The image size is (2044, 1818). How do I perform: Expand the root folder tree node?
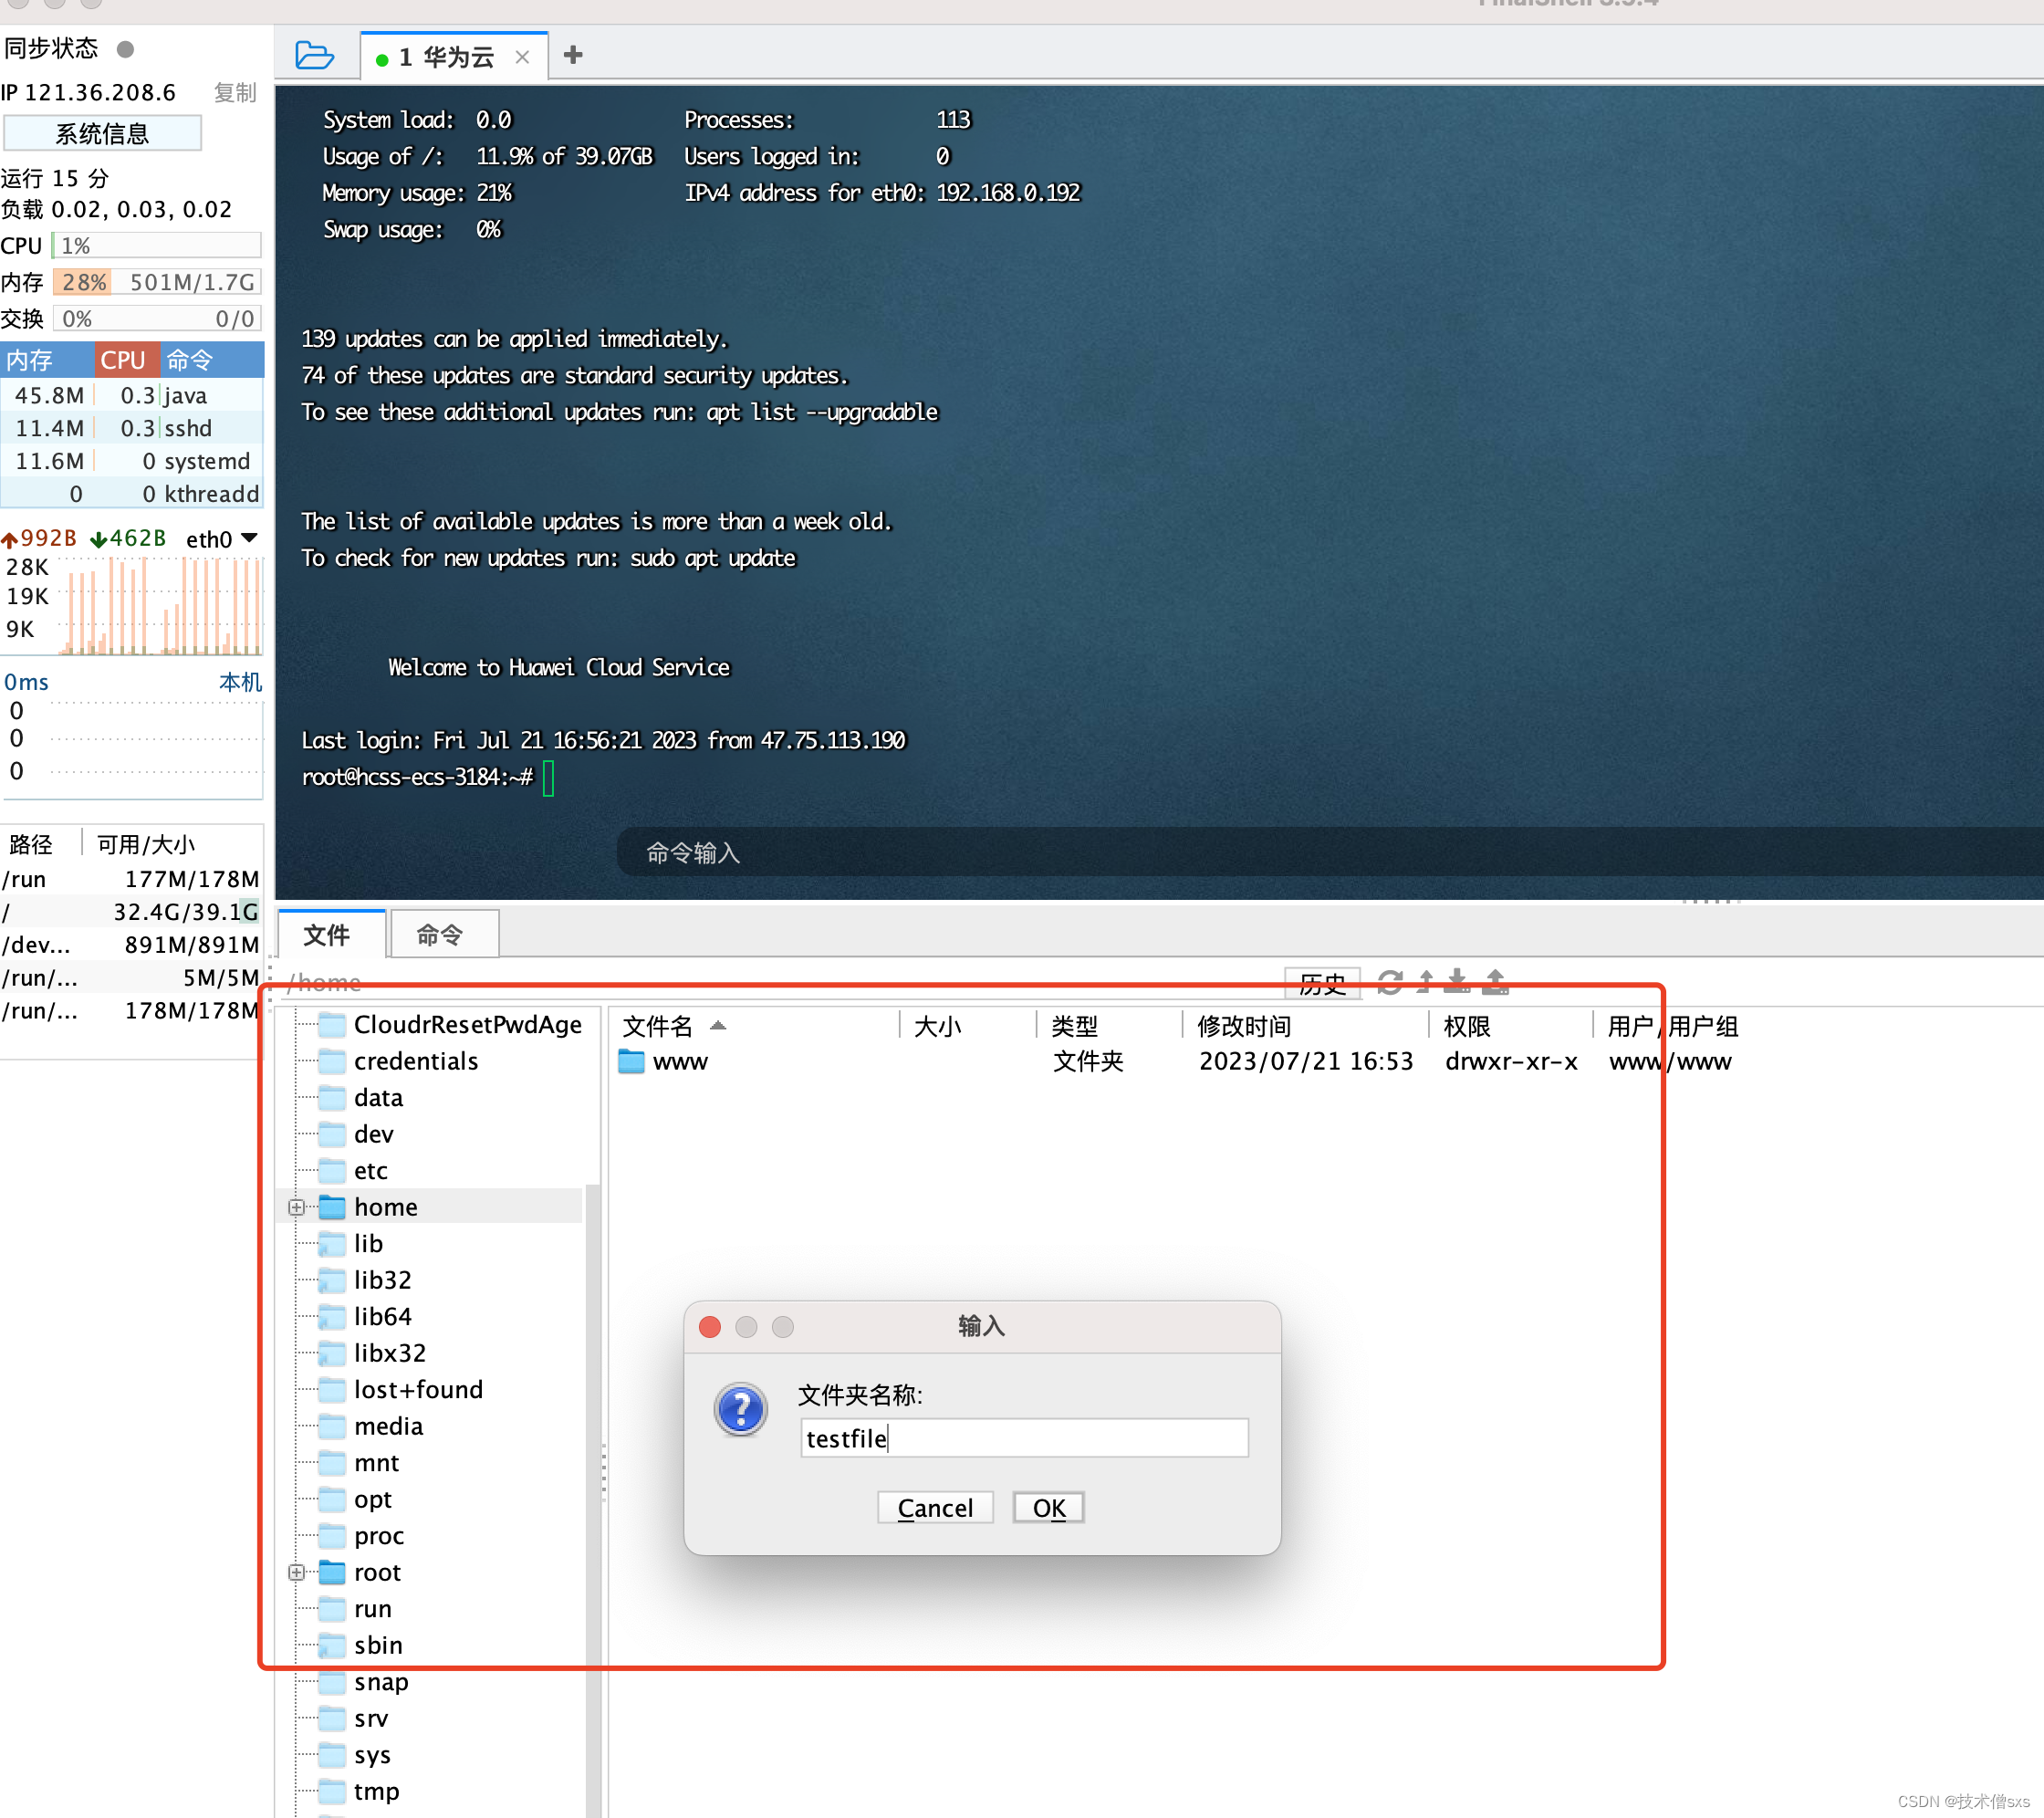pyautogui.click(x=296, y=1572)
